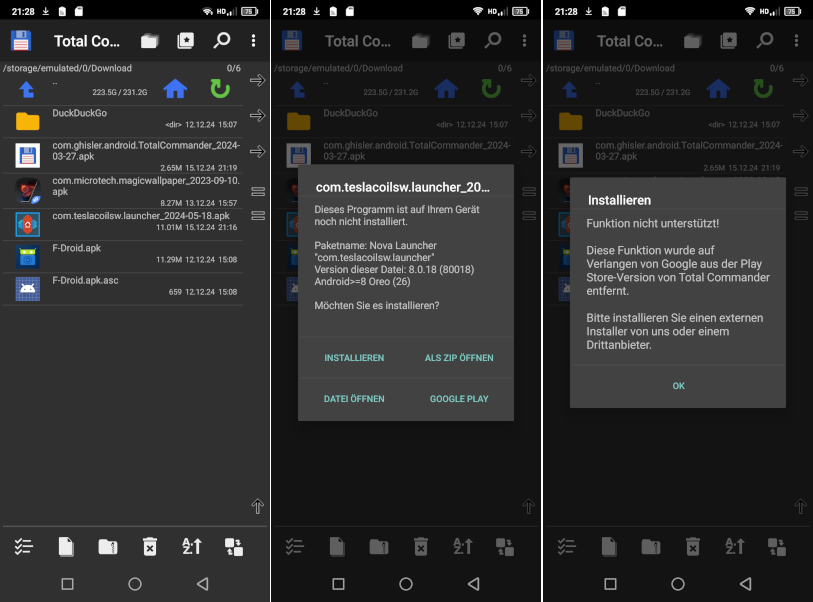The image size is (813, 602).
Task: Select com.ghisler.android.TotalCommander apk, left screen
Action: [123, 156]
